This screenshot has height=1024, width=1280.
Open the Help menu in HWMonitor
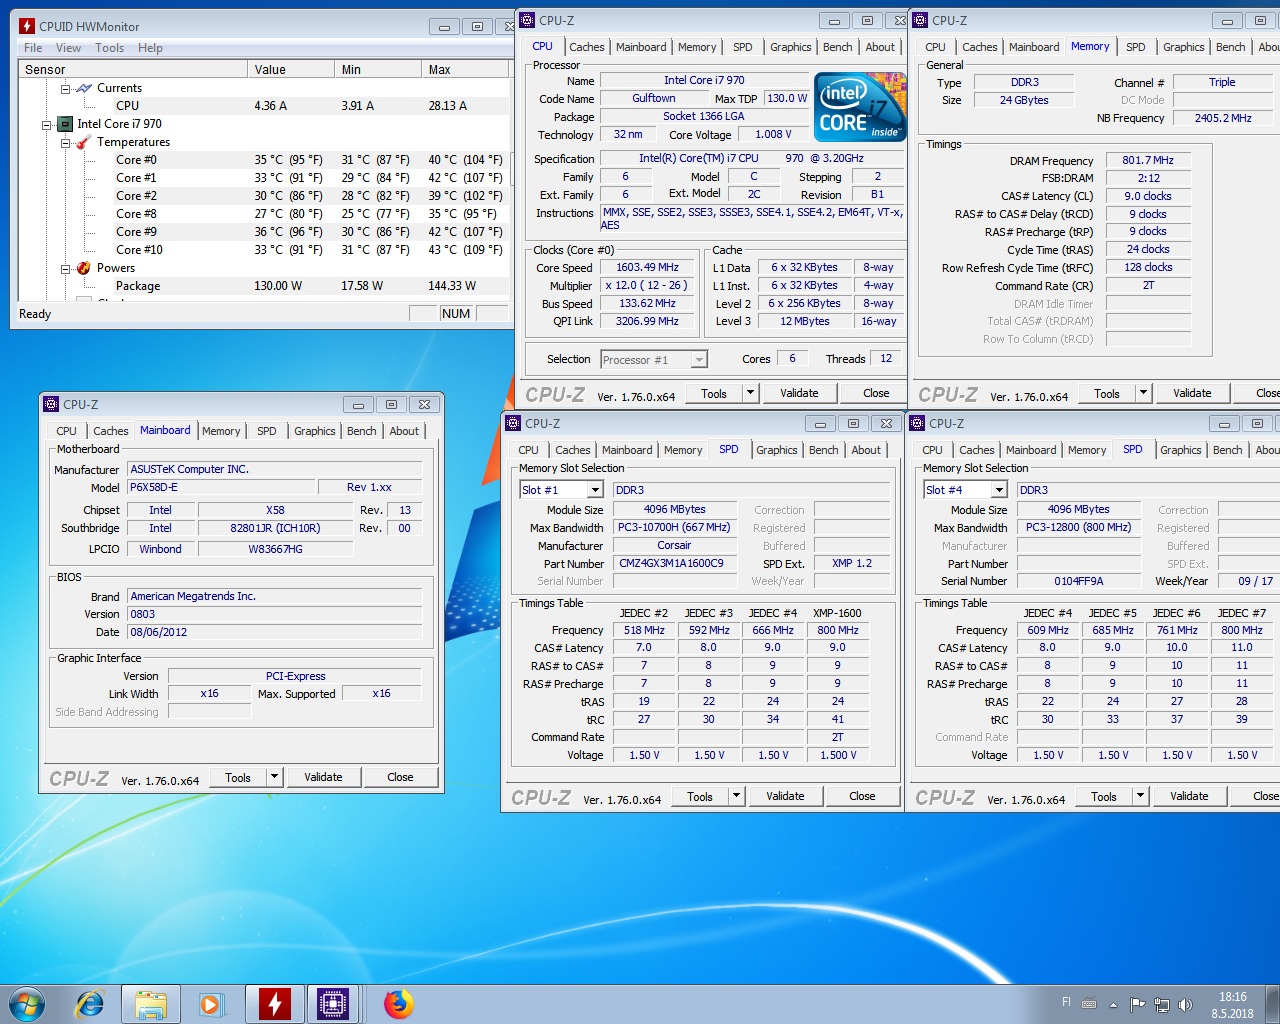(x=150, y=48)
